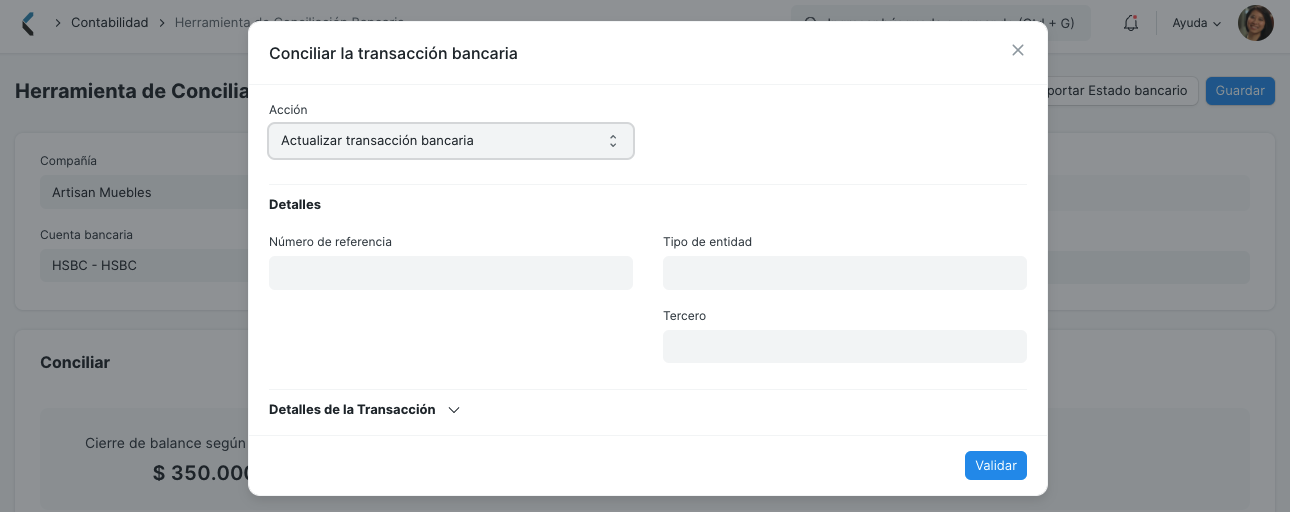Click the Tercero field
This screenshot has height=512, width=1290.
[845, 347]
